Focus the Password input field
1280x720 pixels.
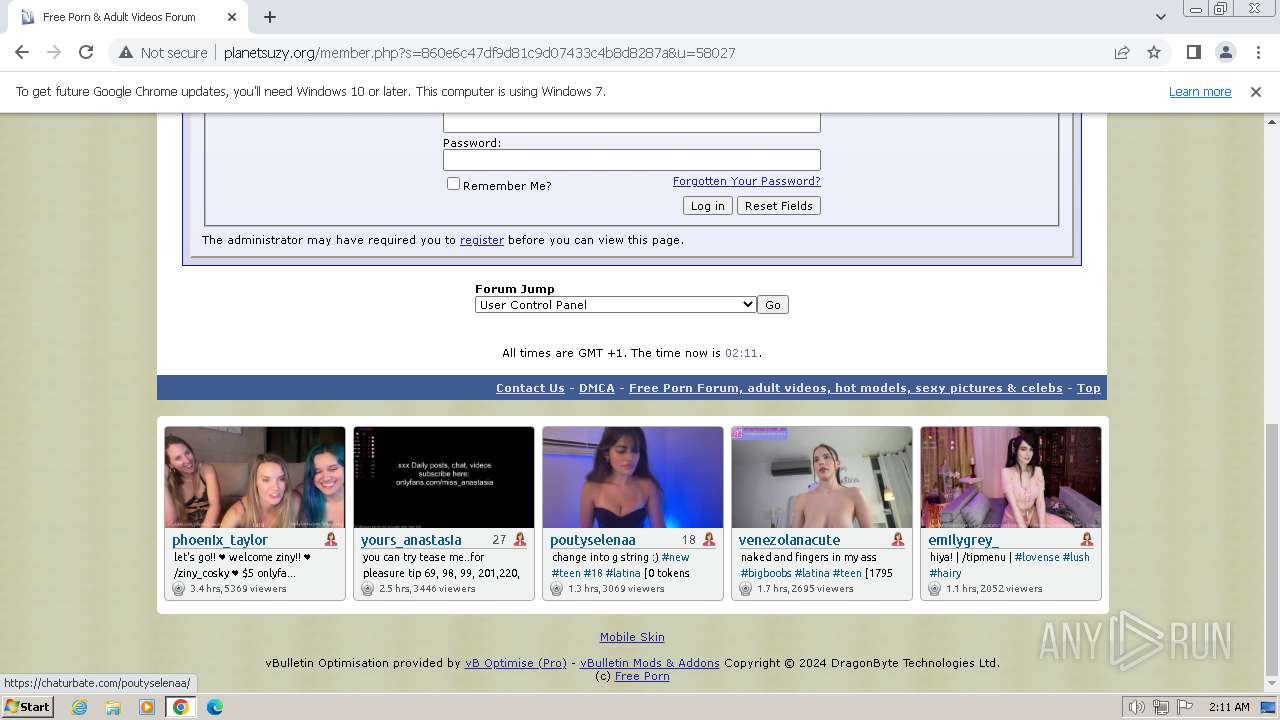[631, 160]
